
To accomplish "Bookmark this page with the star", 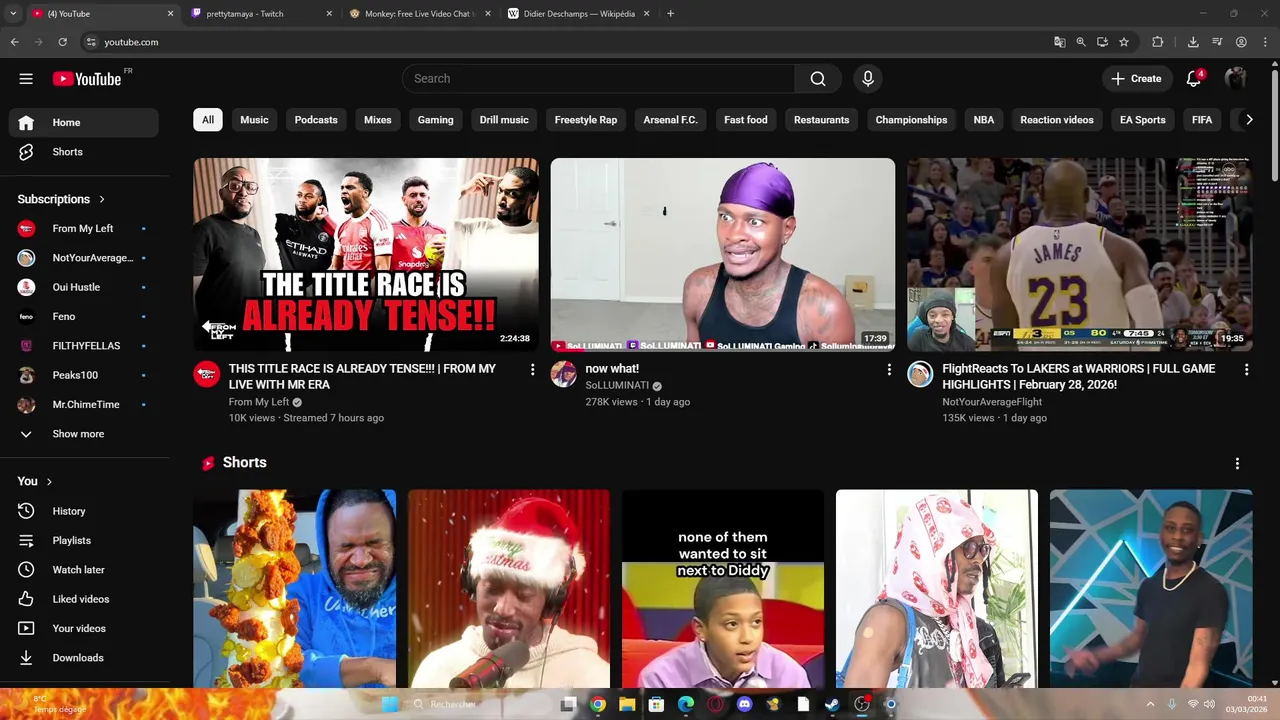I will click(1124, 42).
